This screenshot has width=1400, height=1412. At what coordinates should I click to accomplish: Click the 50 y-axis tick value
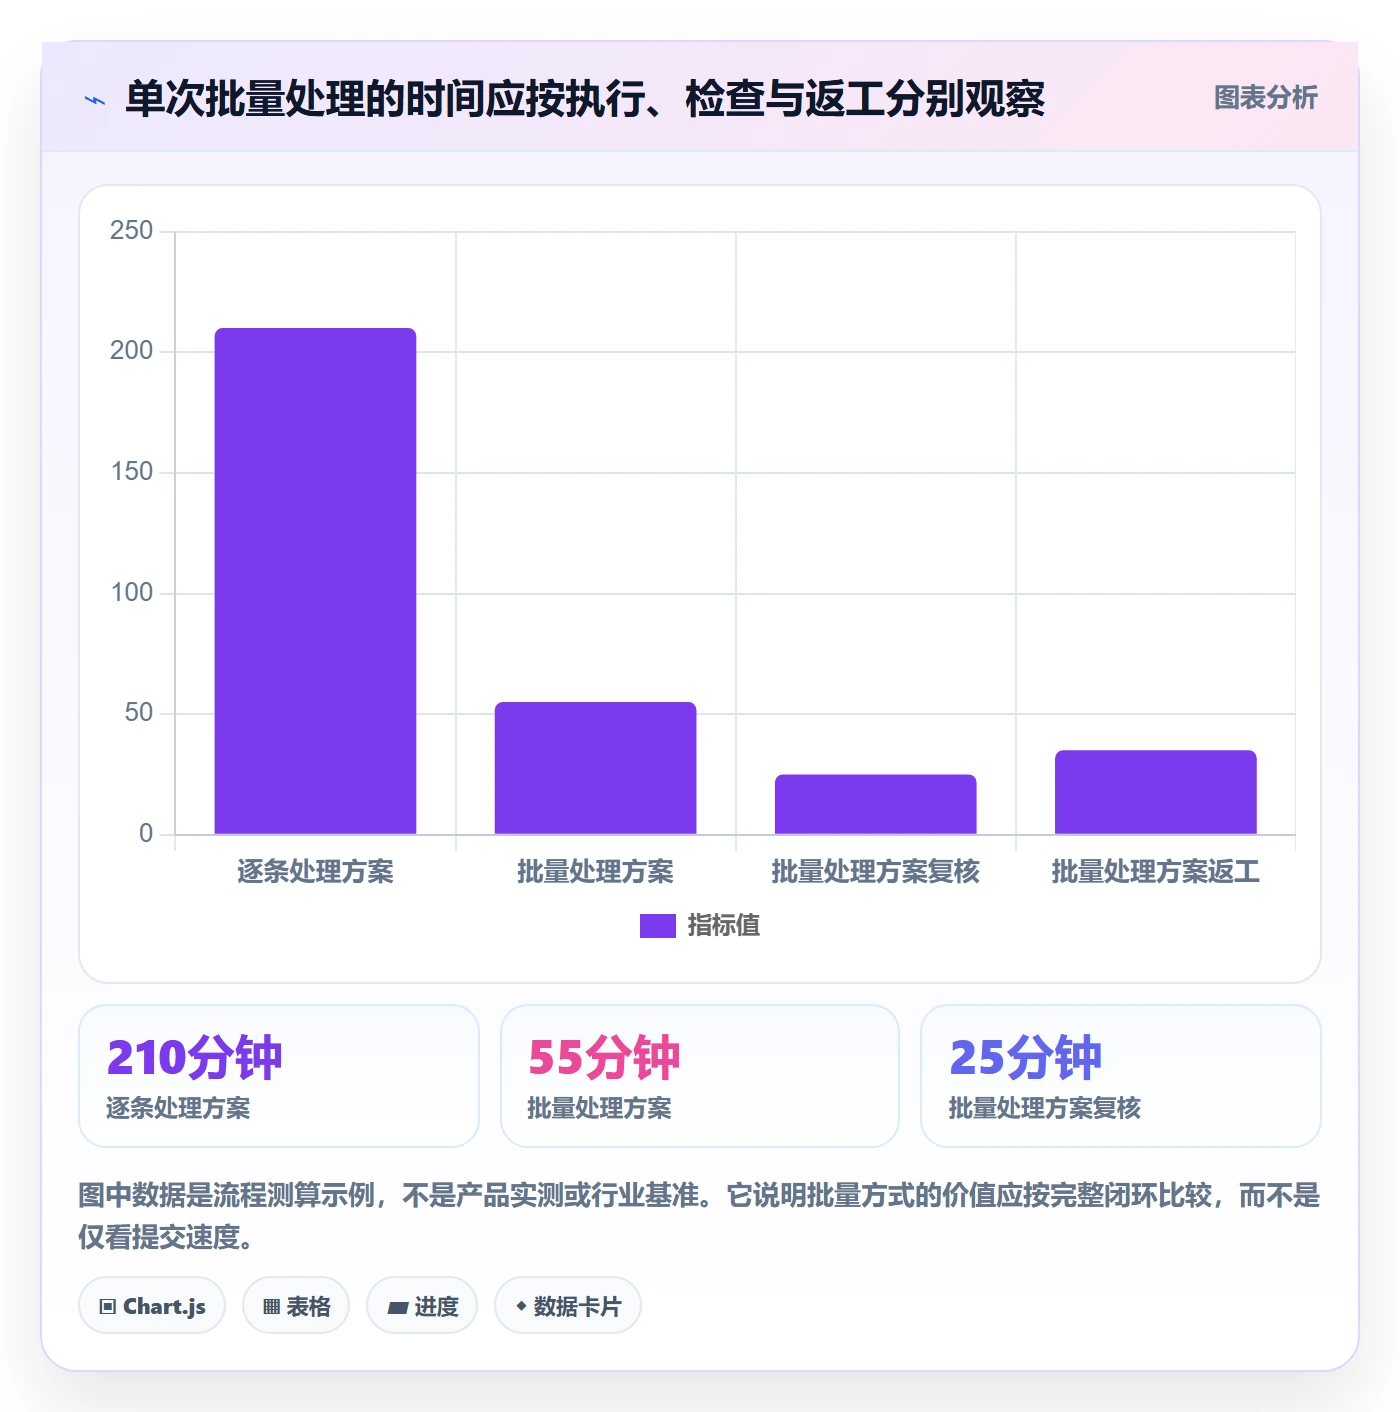(x=138, y=713)
